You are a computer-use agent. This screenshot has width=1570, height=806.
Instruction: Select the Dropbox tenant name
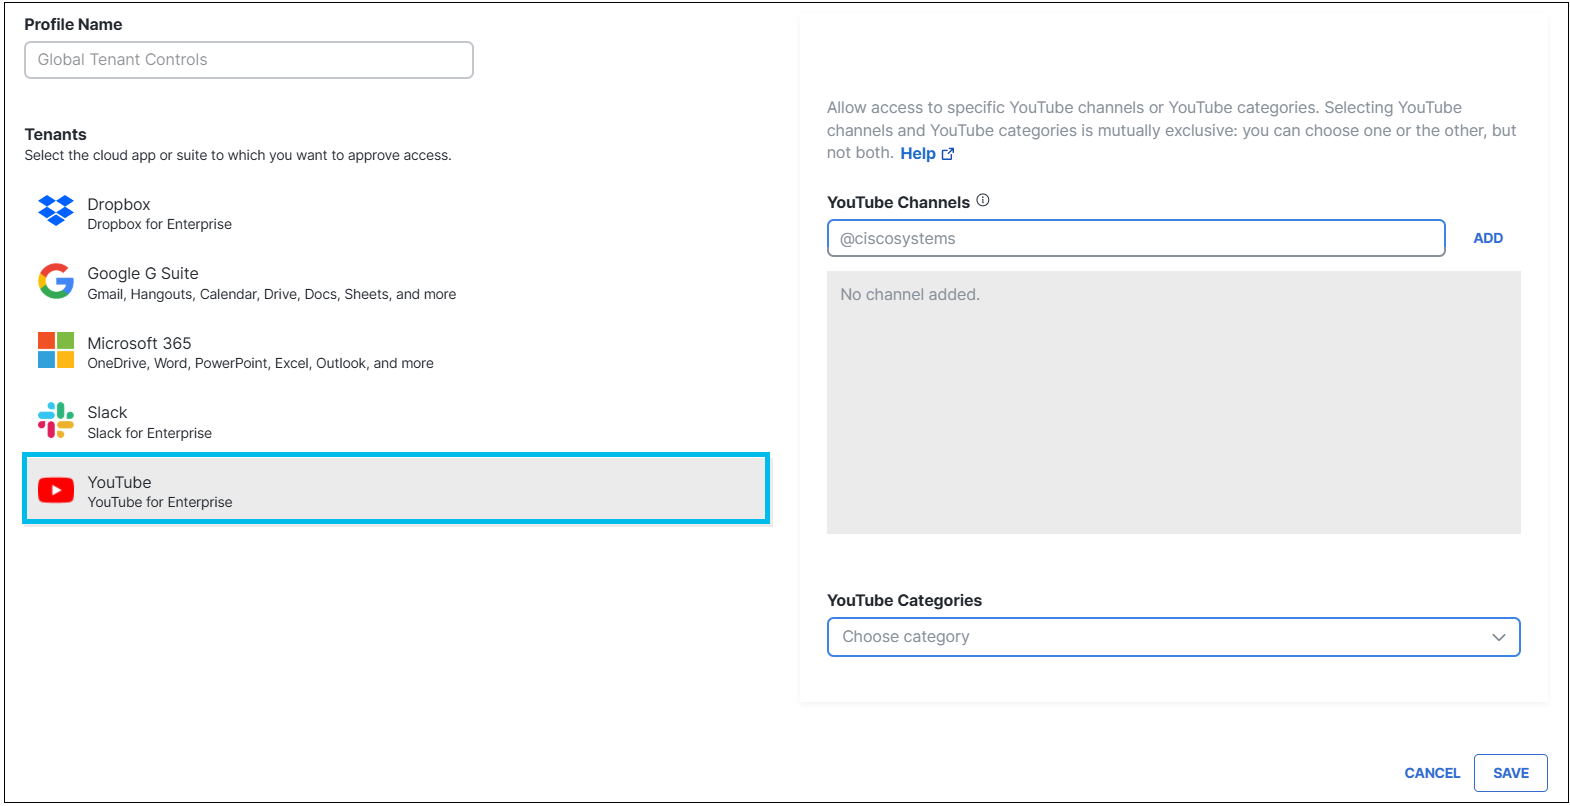tap(119, 204)
